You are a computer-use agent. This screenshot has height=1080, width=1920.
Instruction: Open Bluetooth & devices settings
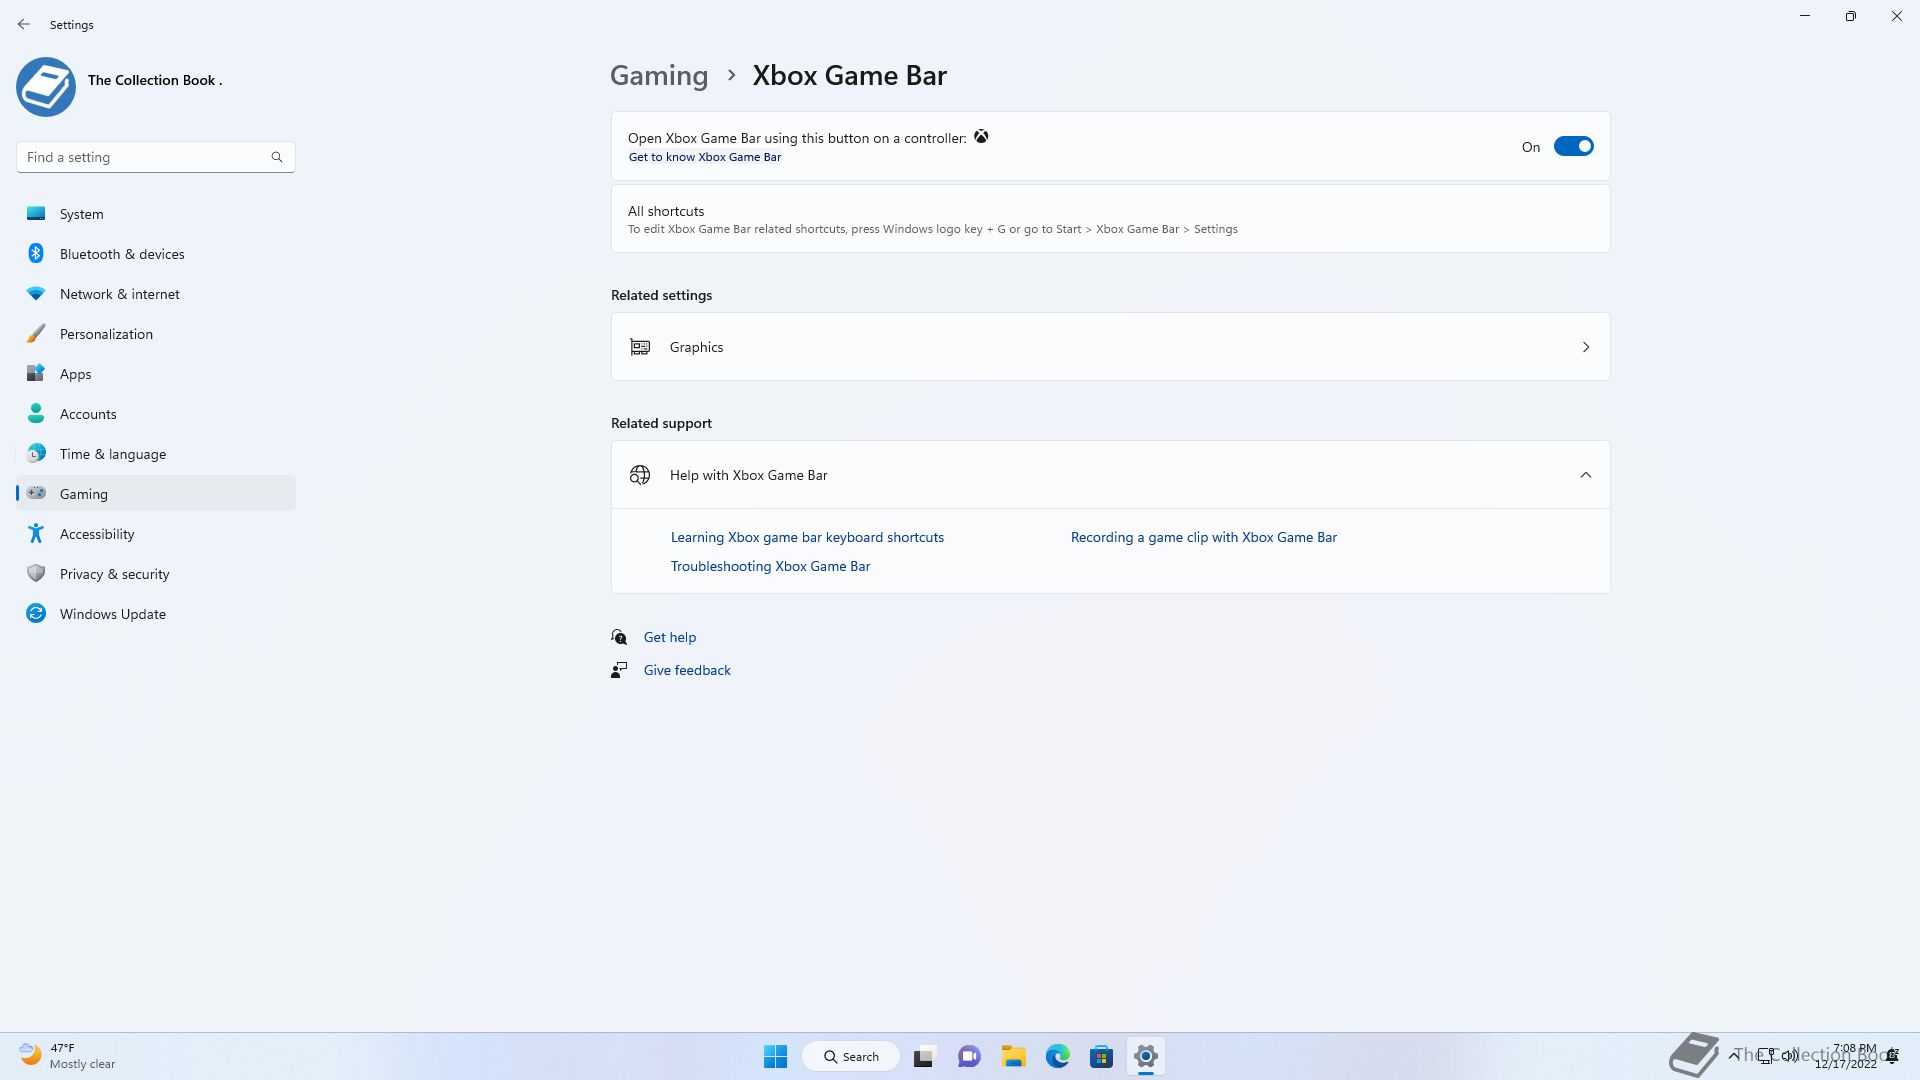(156, 254)
